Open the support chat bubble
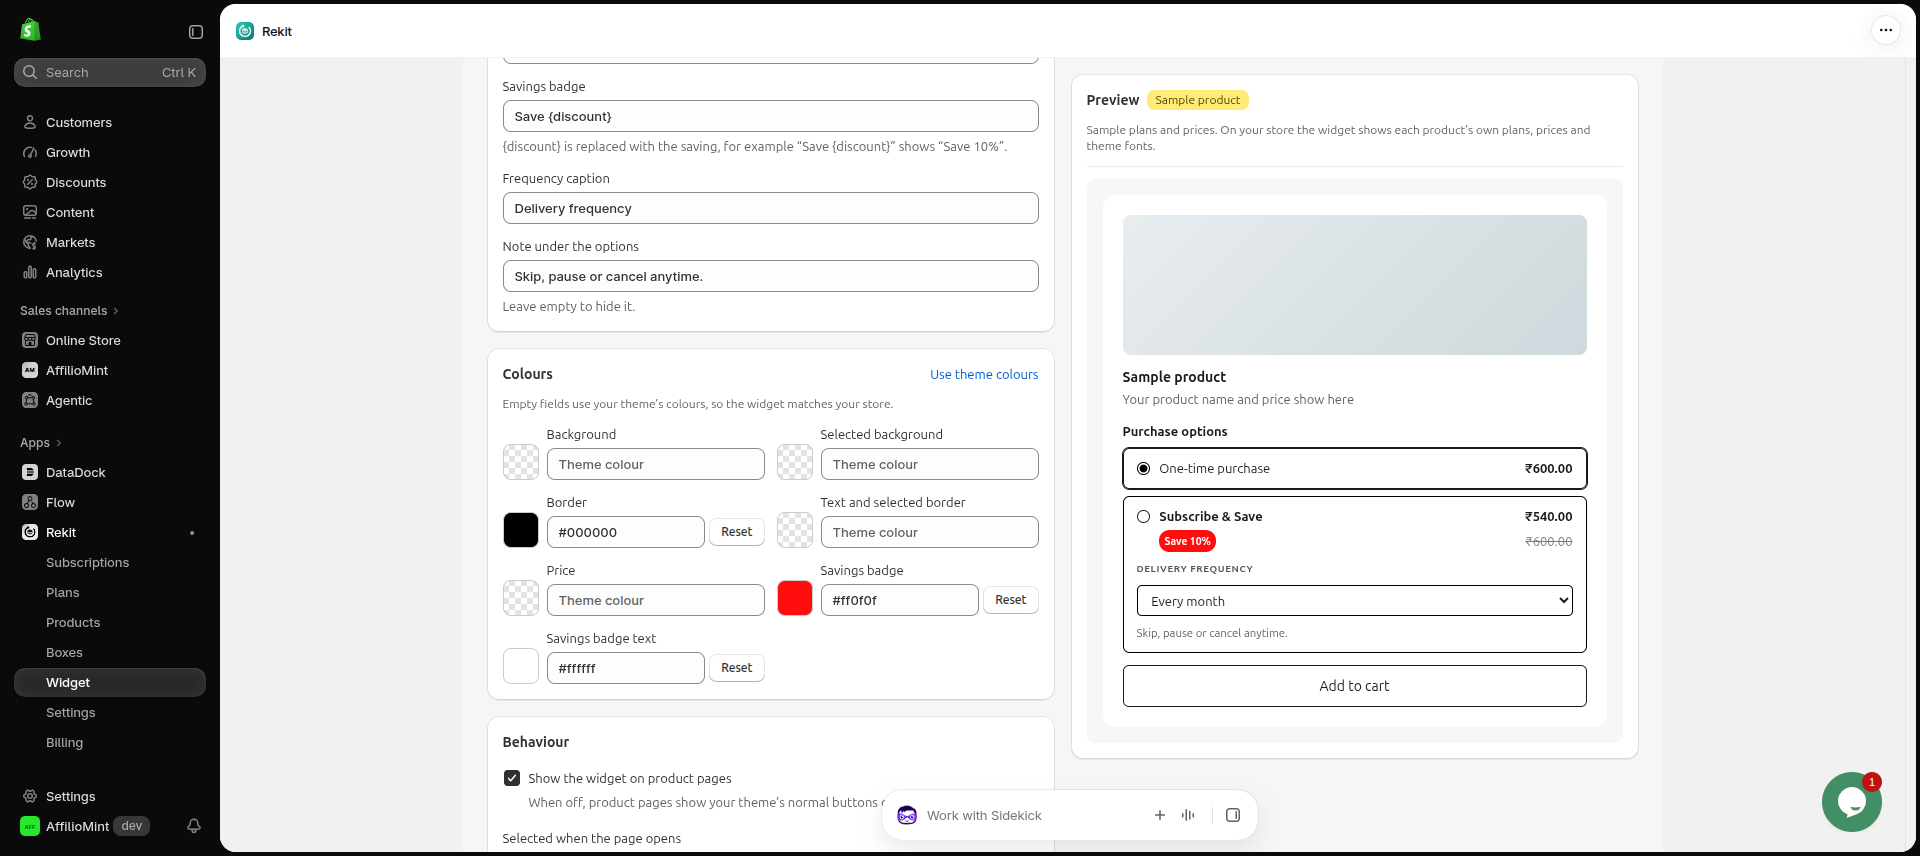 pos(1851,802)
